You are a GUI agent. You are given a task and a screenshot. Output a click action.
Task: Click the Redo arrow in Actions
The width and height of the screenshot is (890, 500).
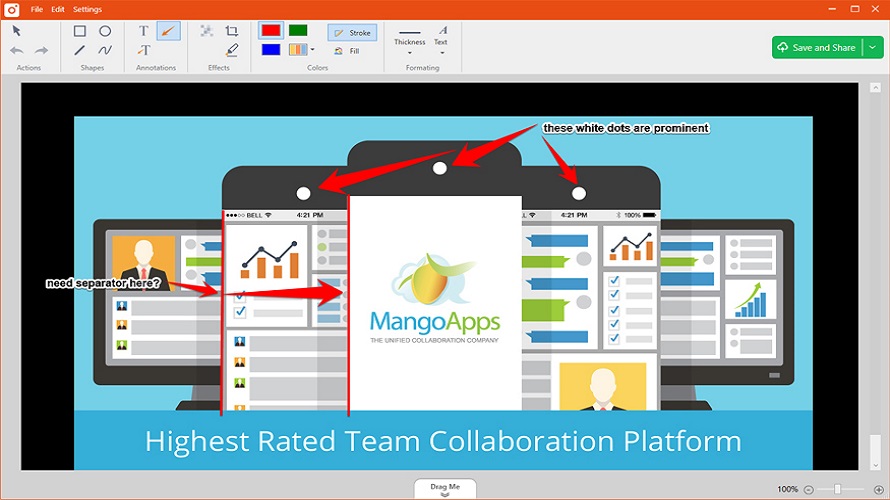pos(41,50)
